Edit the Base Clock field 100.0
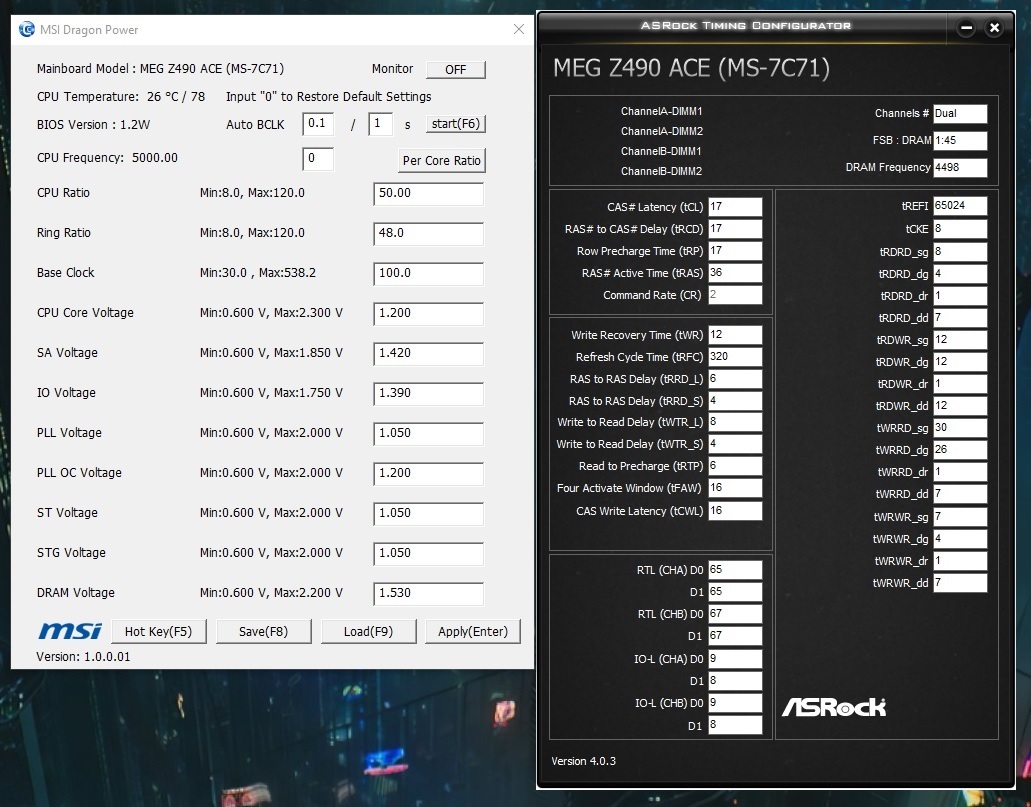This screenshot has height=807, width=1031. point(429,274)
